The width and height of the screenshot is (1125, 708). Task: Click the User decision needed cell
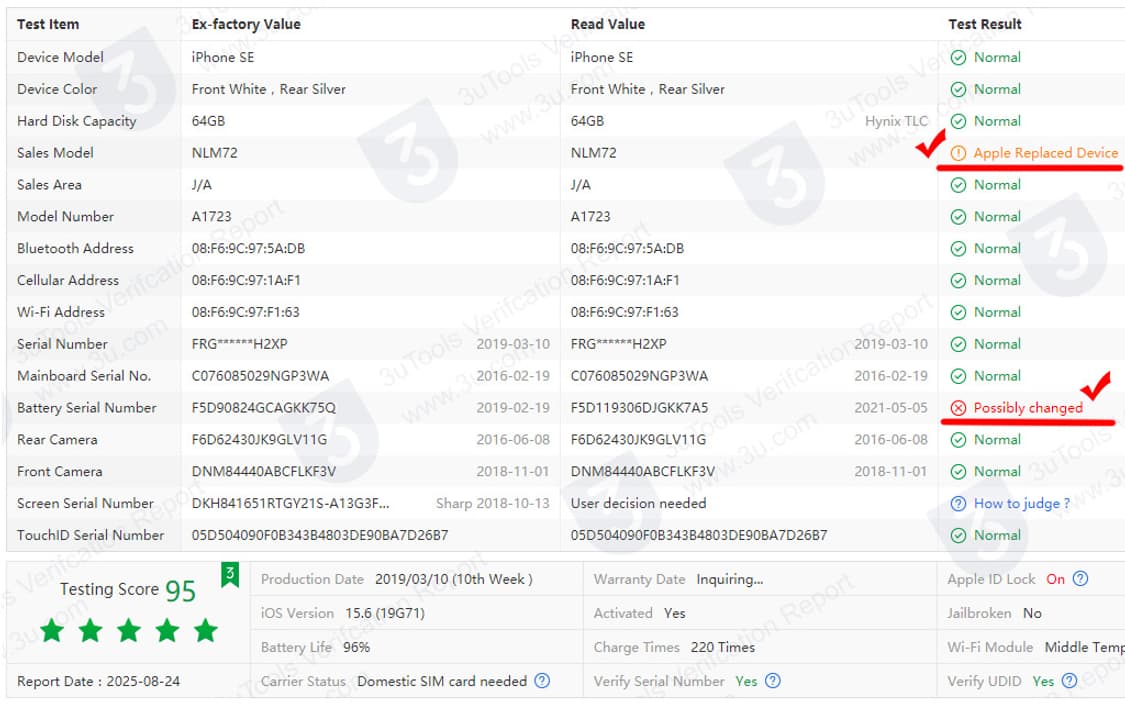tap(639, 504)
